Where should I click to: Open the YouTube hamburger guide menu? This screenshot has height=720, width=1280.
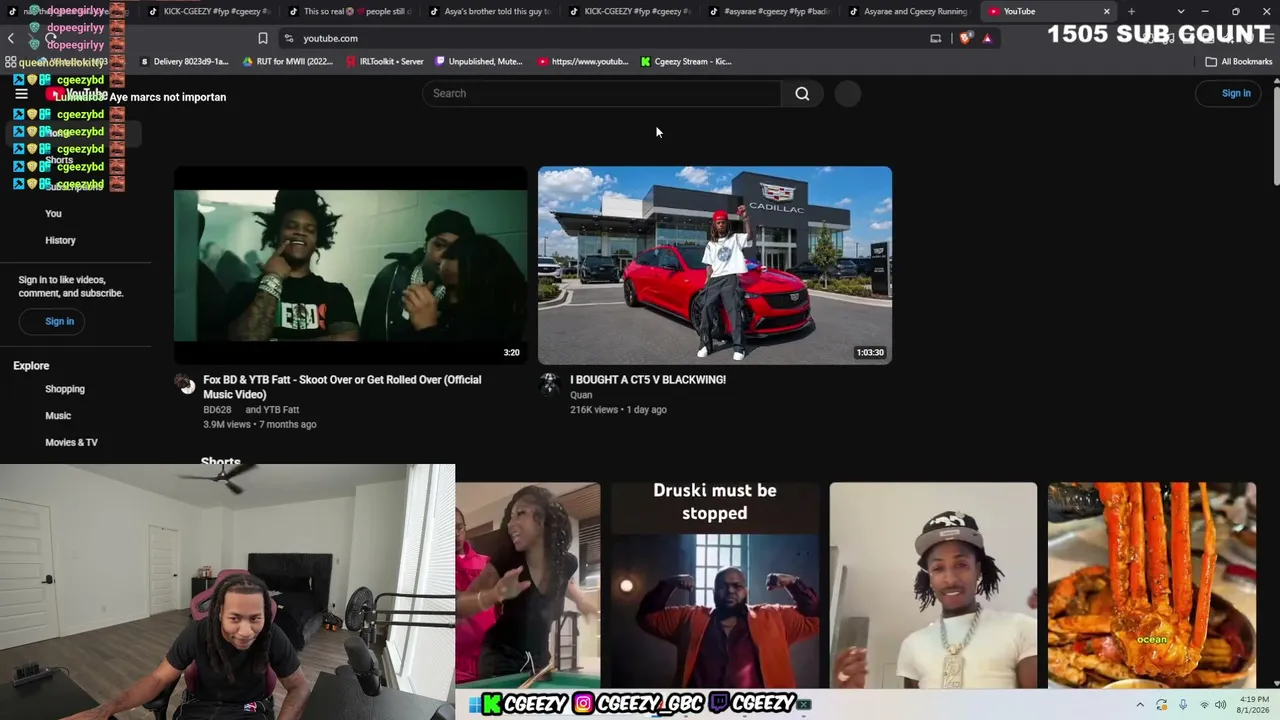tap(21, 94)
